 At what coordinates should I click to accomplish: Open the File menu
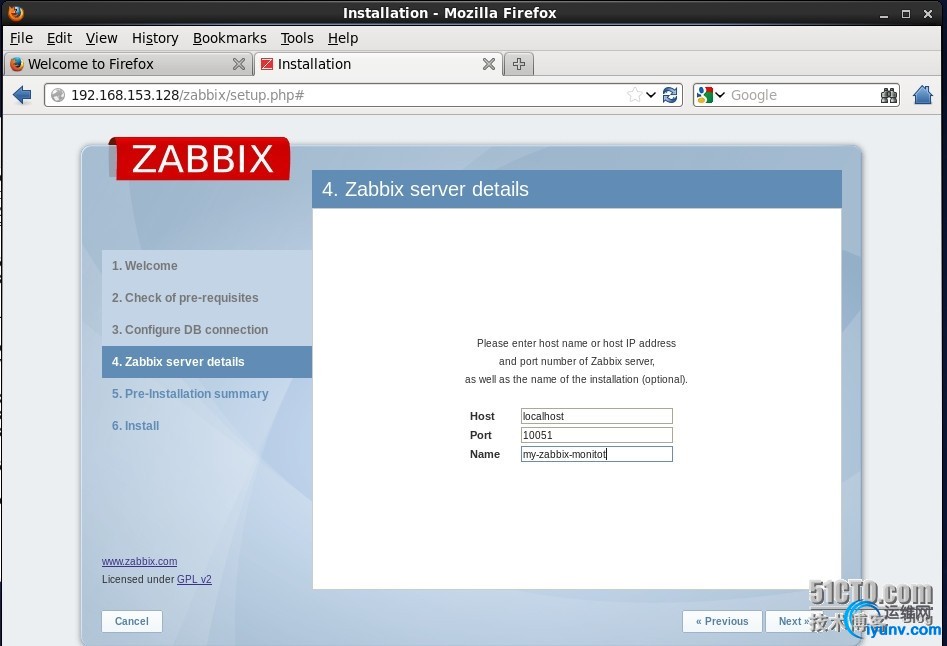[x=21, y=38]
